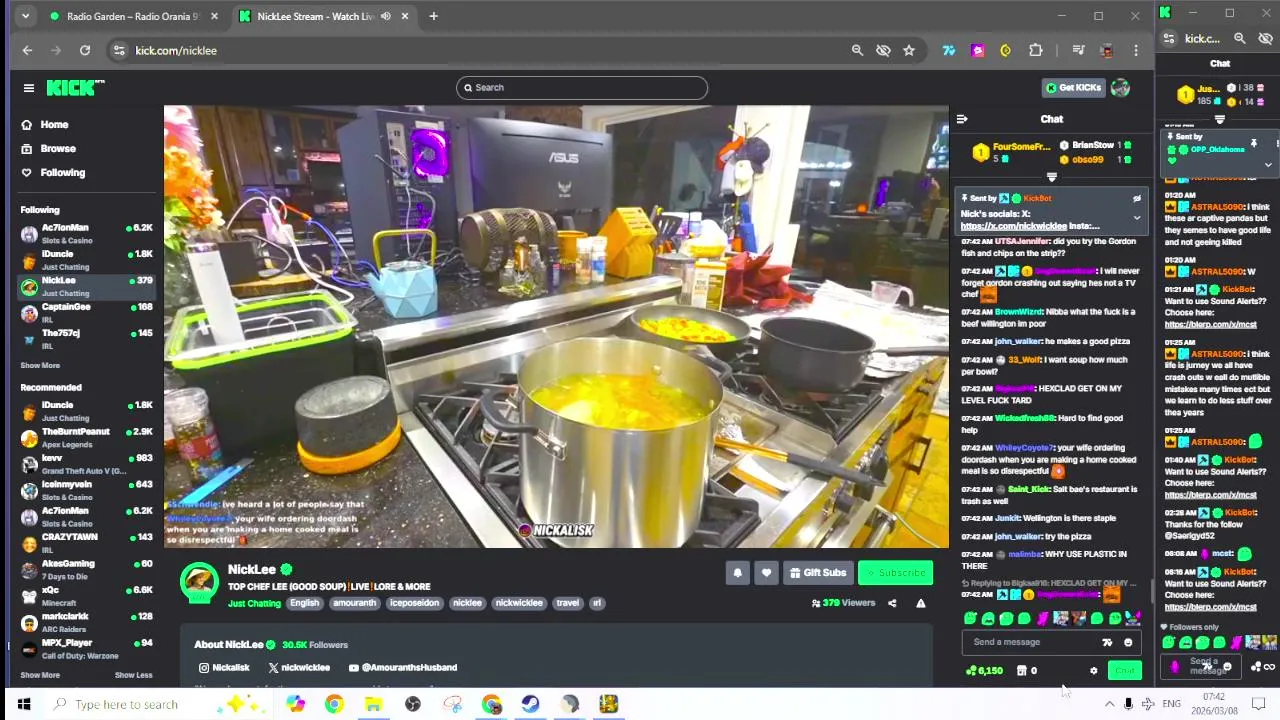Open X link nickwicklee
The width and height of the screenshot is (1280, 720).
point(299,668)
